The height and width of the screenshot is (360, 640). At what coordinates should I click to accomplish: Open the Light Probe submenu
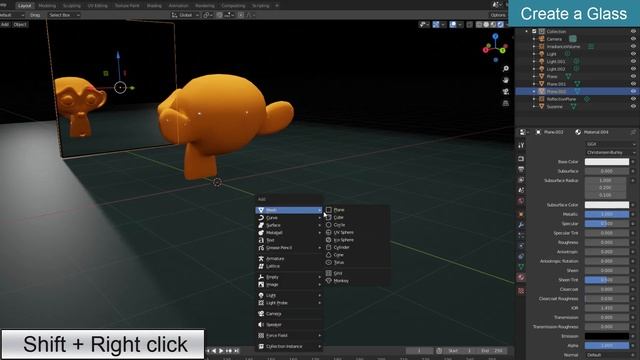pyautogui.click(x=289, y=303)
